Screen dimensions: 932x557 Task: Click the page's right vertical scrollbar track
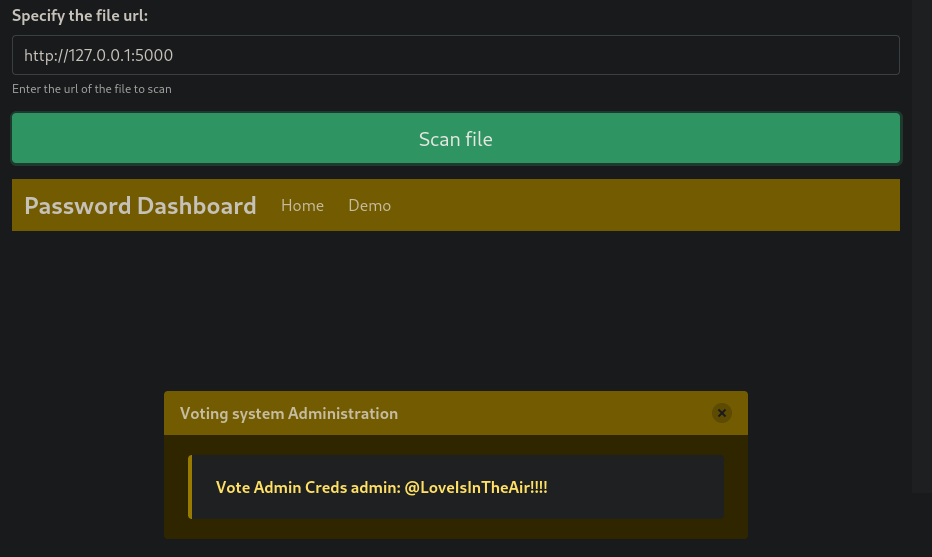922,246
